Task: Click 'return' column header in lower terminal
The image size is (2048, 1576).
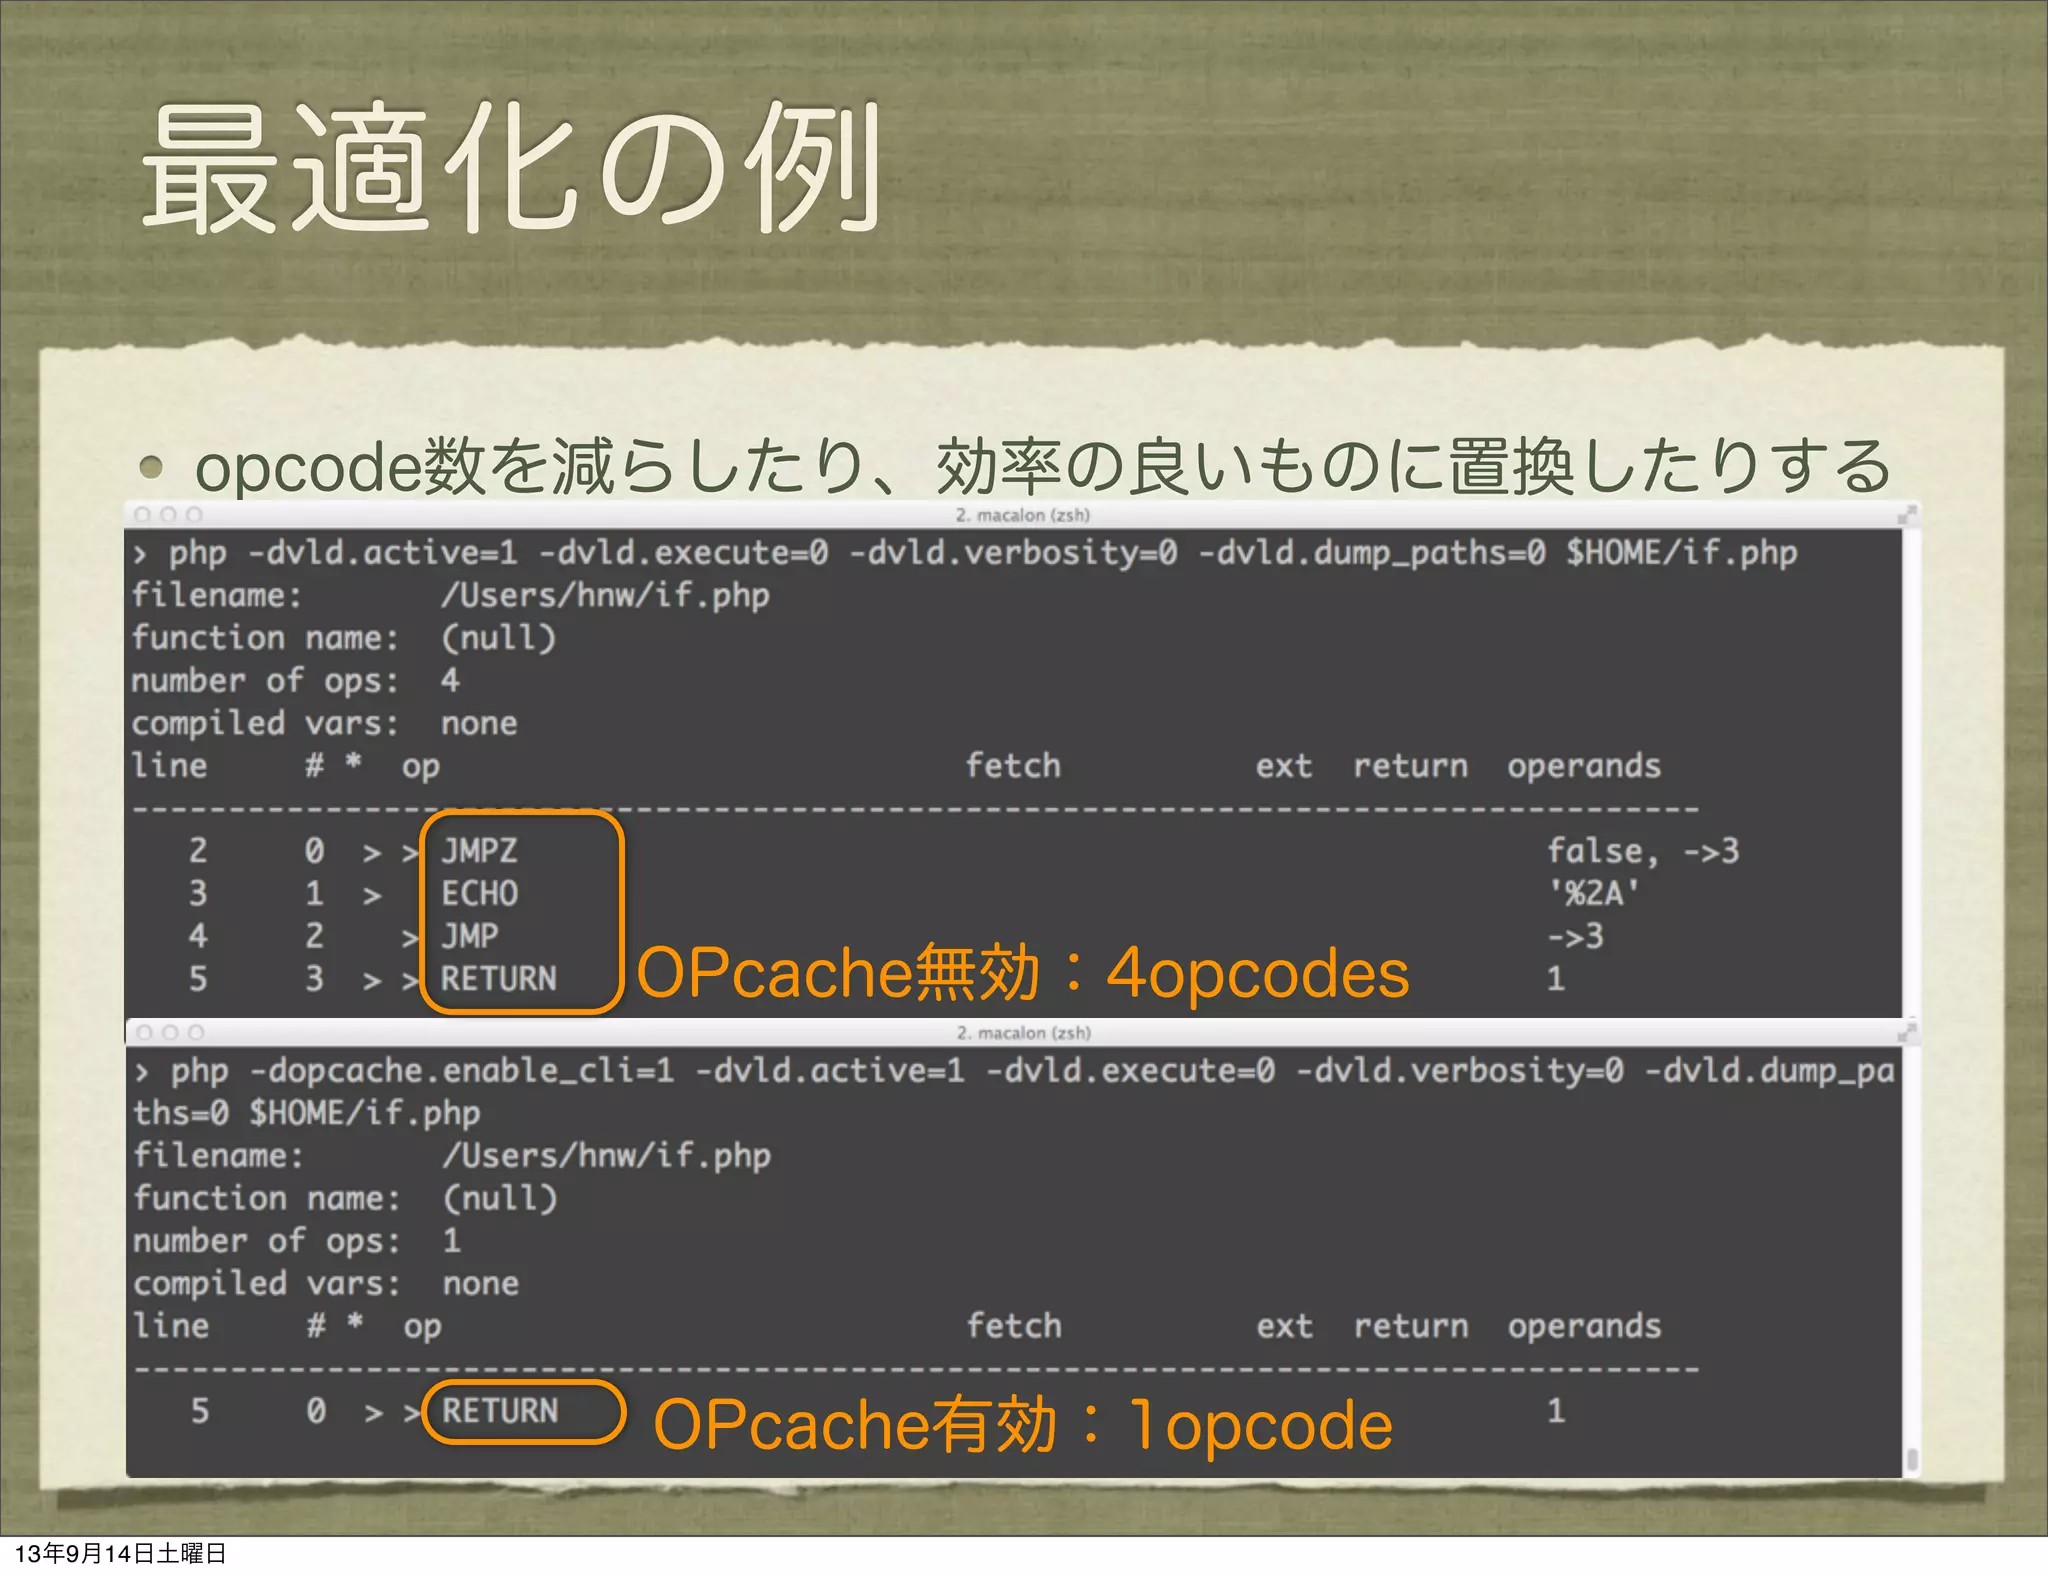Action: click(1412, 1326)
